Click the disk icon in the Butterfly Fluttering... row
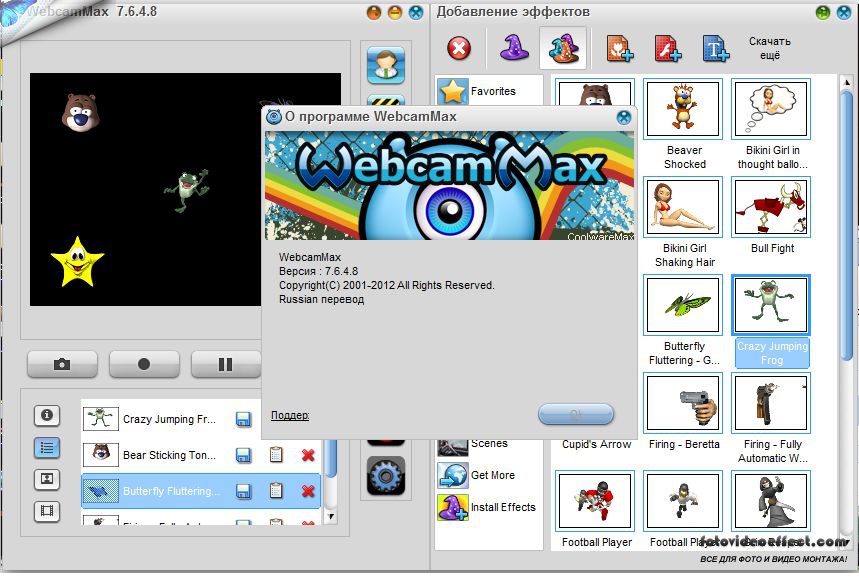The image size is (859, 578). [x=243, y=491]
